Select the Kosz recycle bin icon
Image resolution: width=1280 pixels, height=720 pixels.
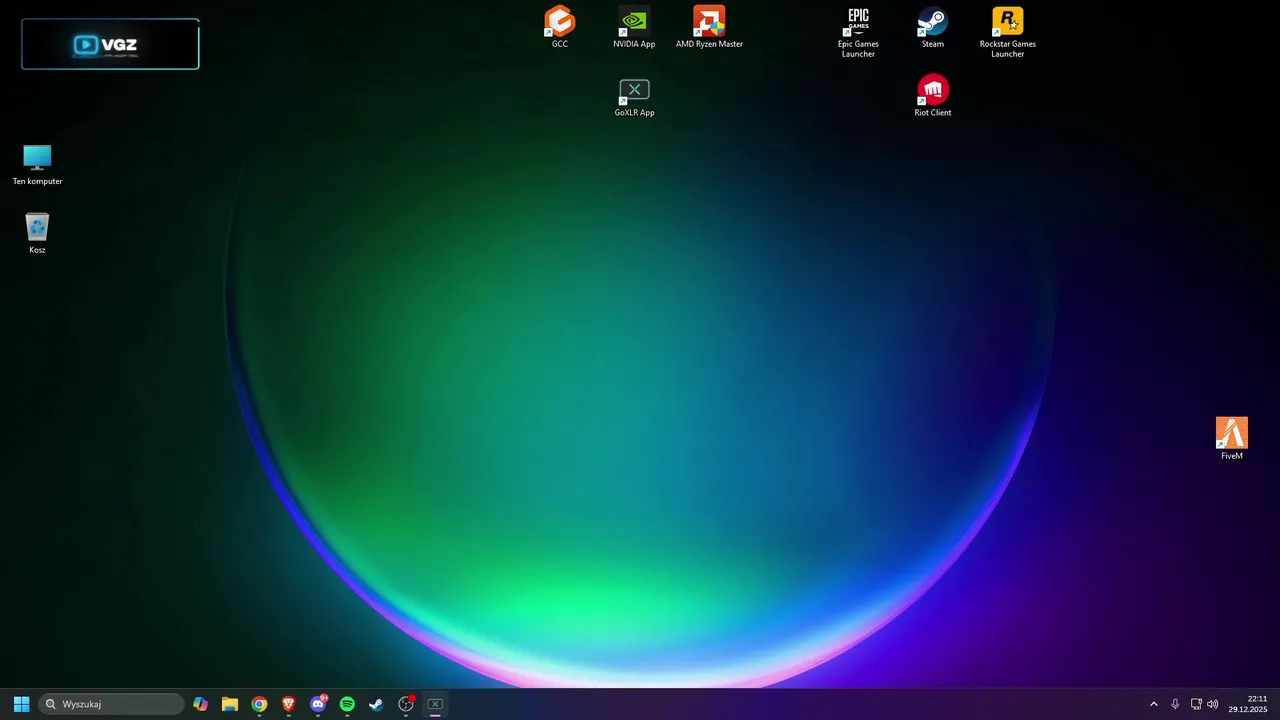coord(37,233)
